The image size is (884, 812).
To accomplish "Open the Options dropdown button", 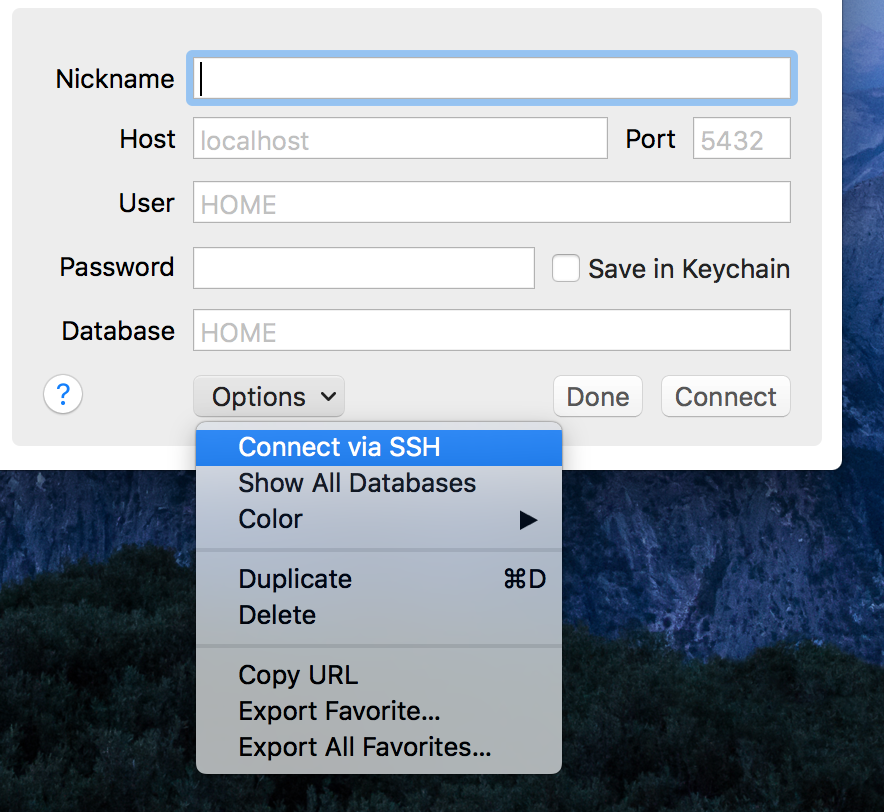I will point(269,396).
